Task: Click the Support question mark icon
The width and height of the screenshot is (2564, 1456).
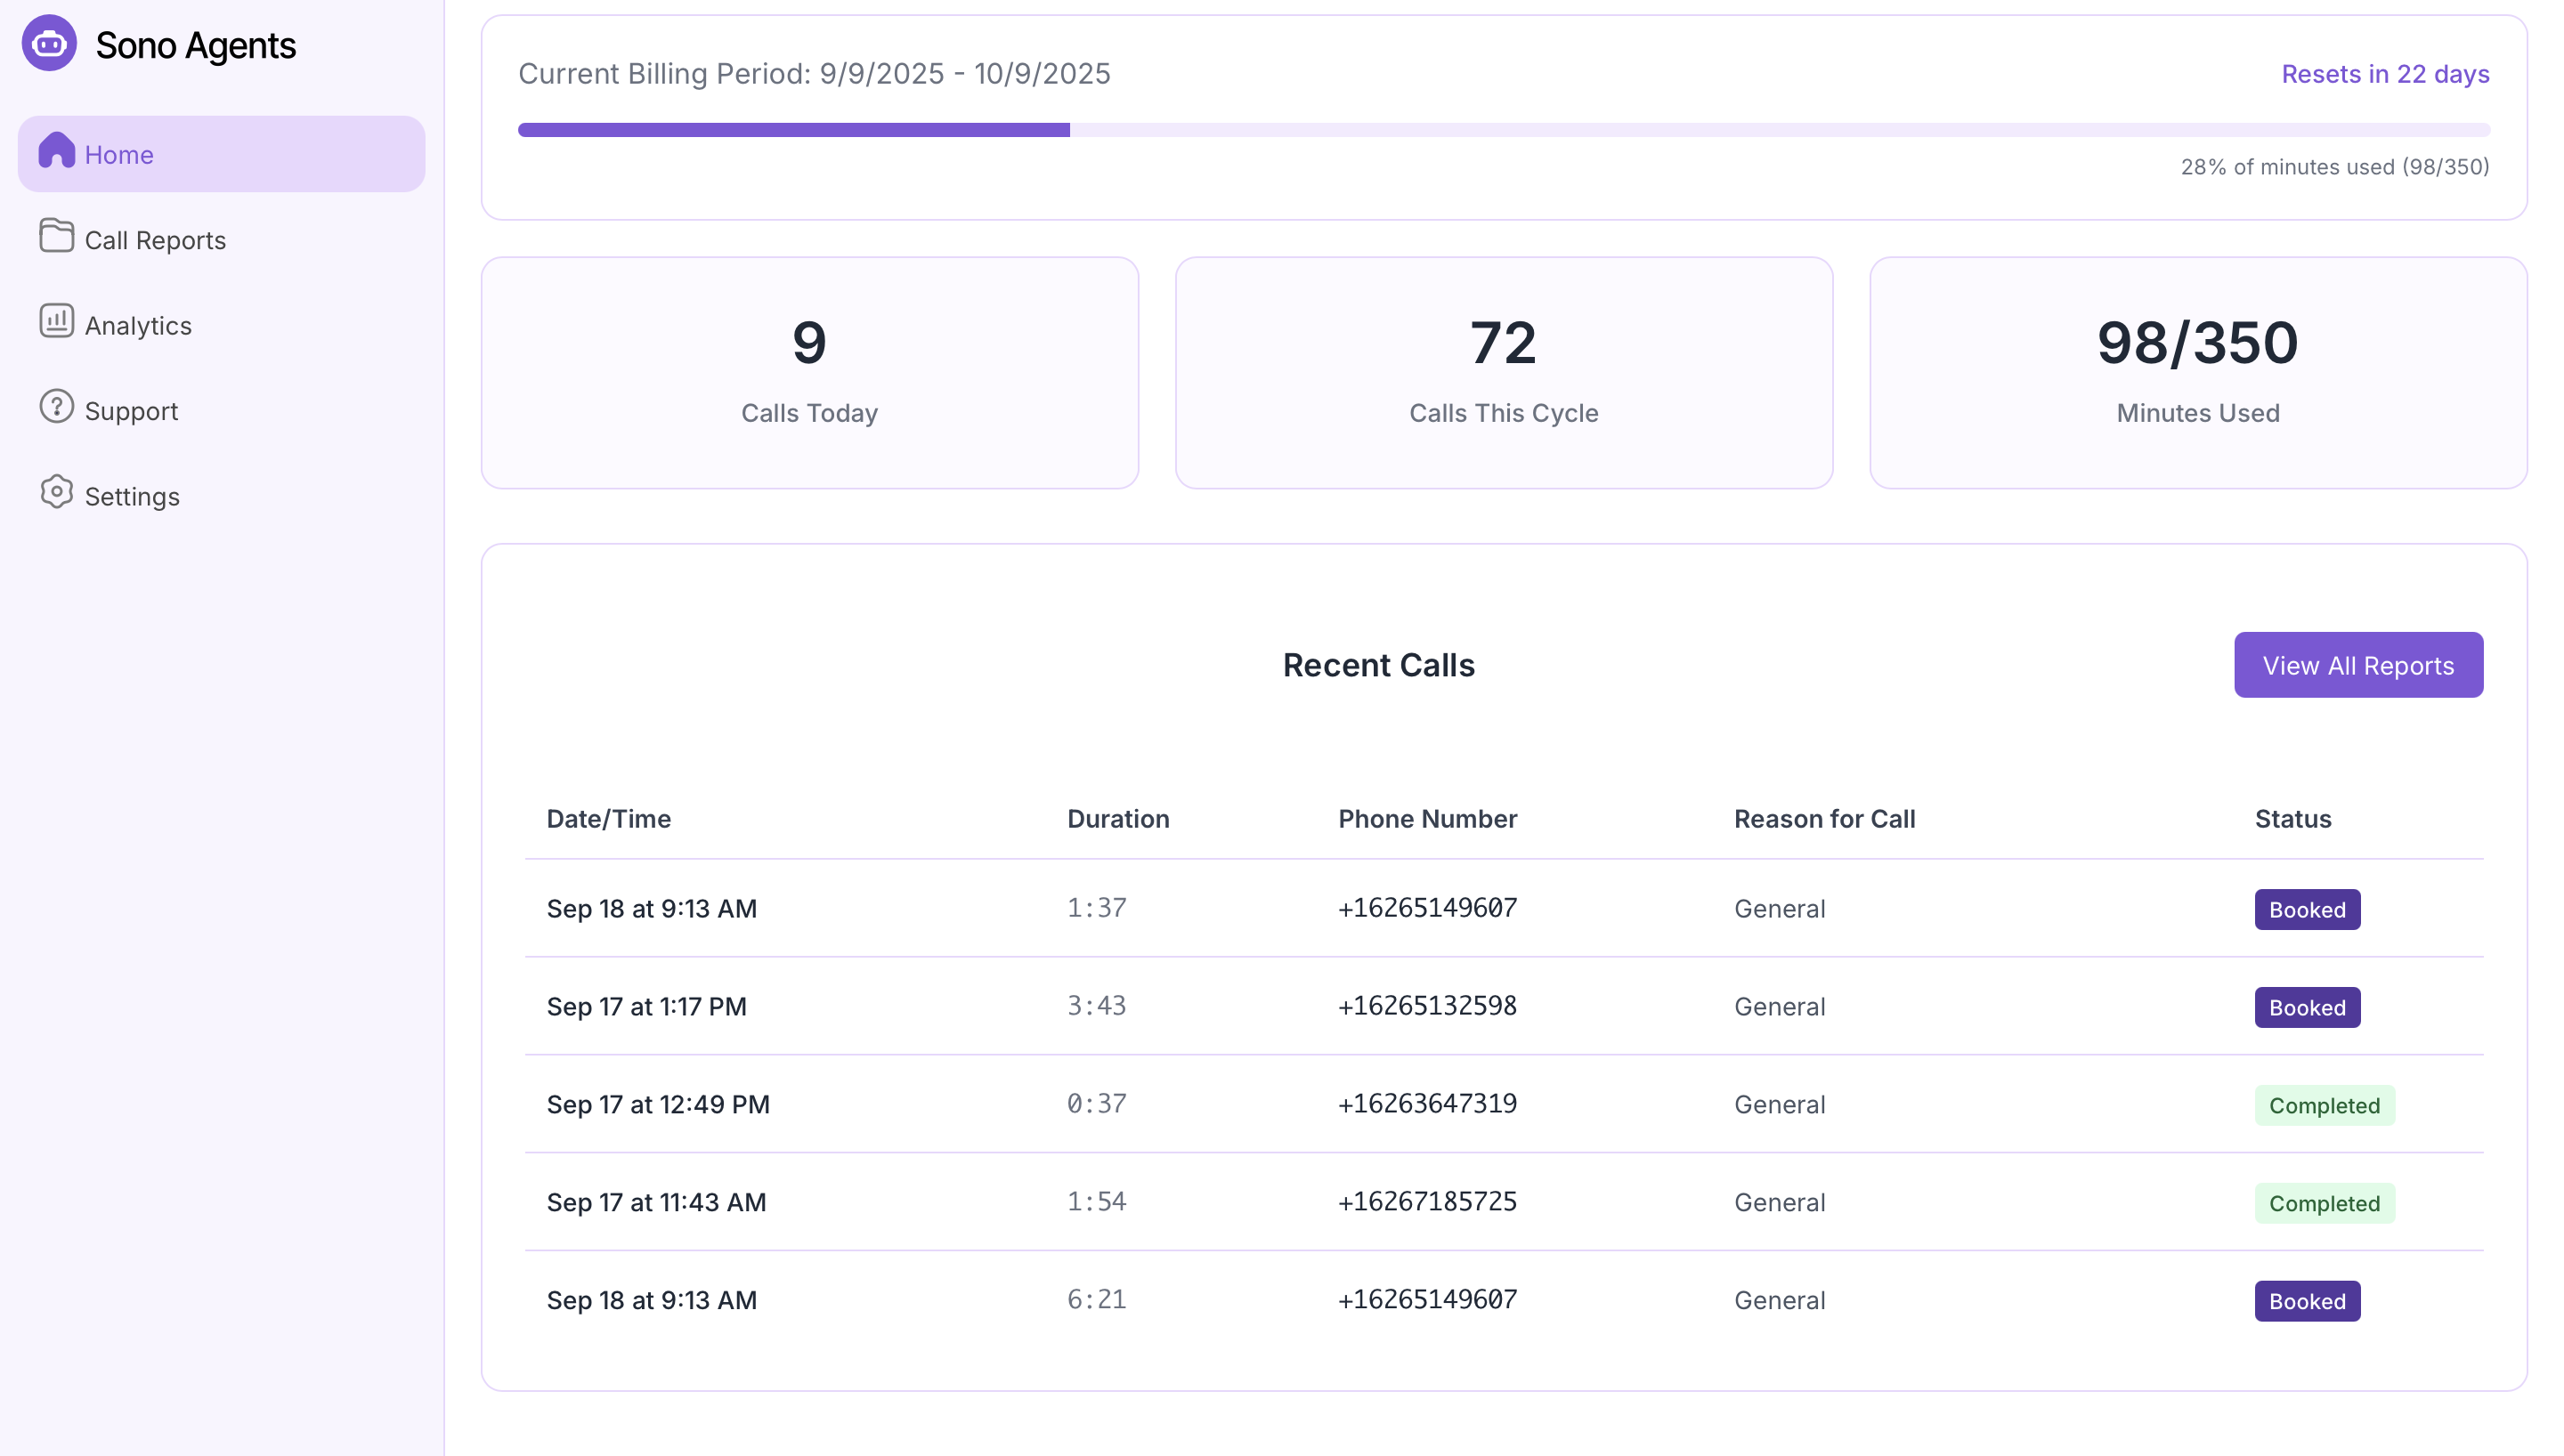Action: pyautogui.click(x=56, y=408)
